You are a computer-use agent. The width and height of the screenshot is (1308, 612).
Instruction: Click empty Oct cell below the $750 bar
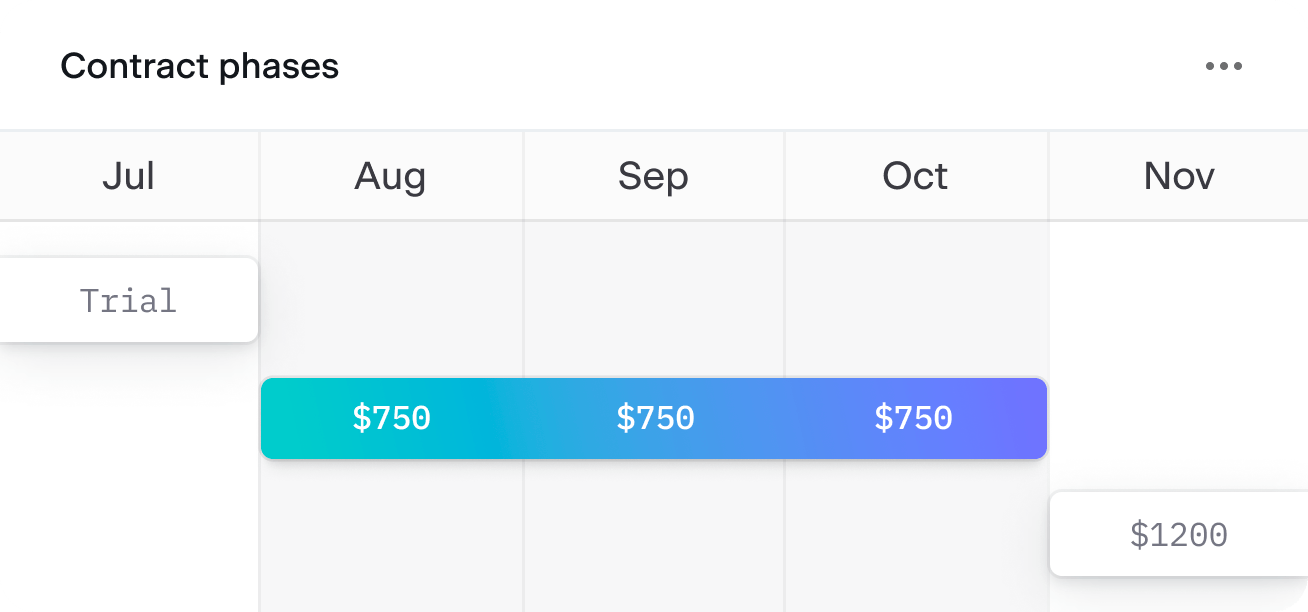click(916, 536)
